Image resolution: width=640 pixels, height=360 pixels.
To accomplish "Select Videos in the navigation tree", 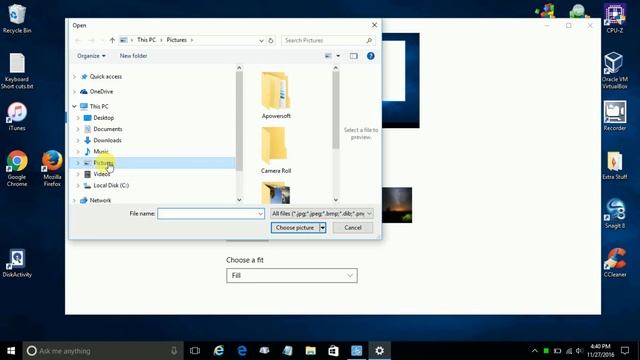I will (102, 174).
